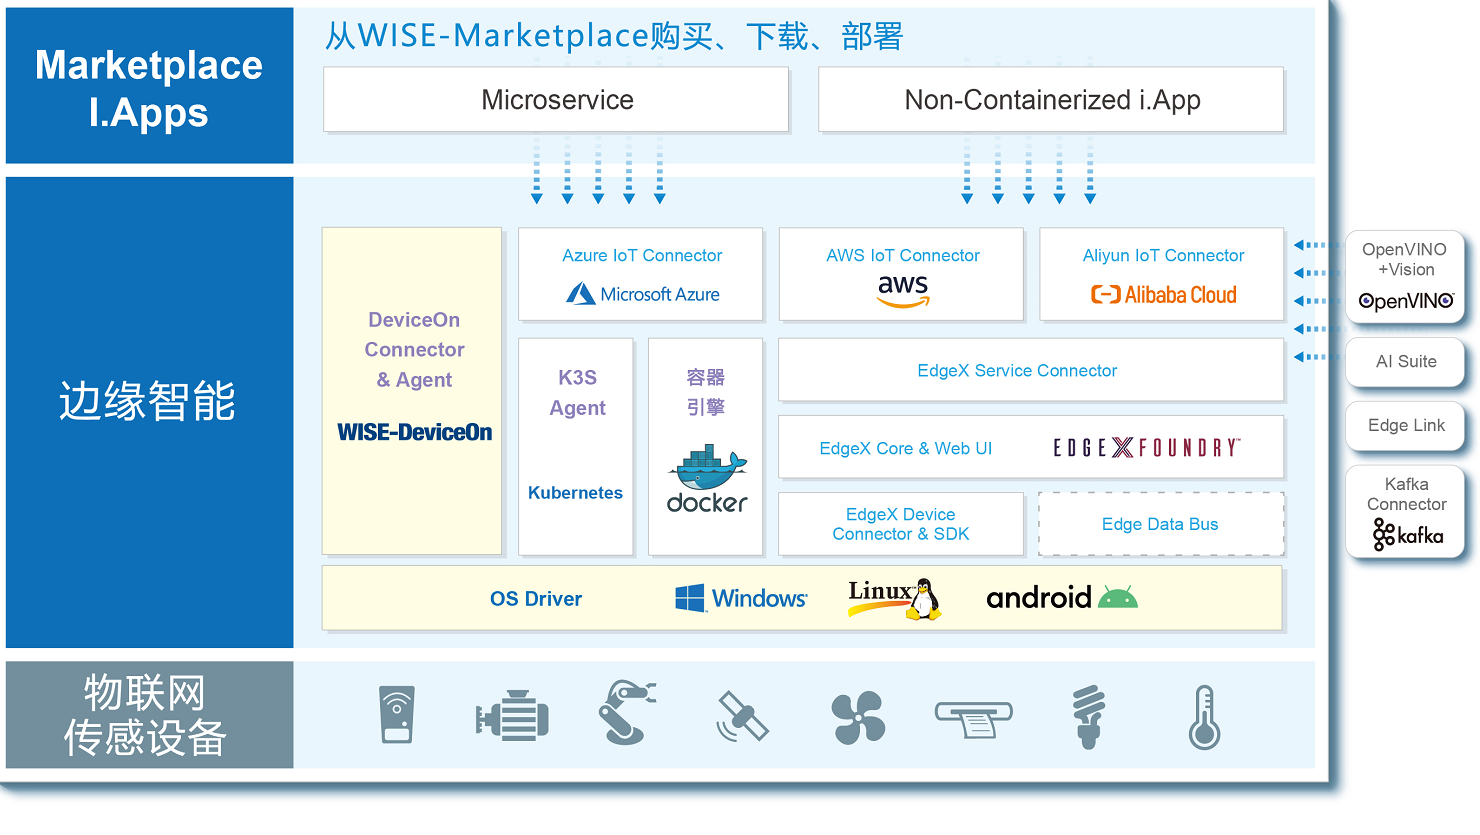Click the AI Suite box
1480x835 pixels.
[1406, 362]
